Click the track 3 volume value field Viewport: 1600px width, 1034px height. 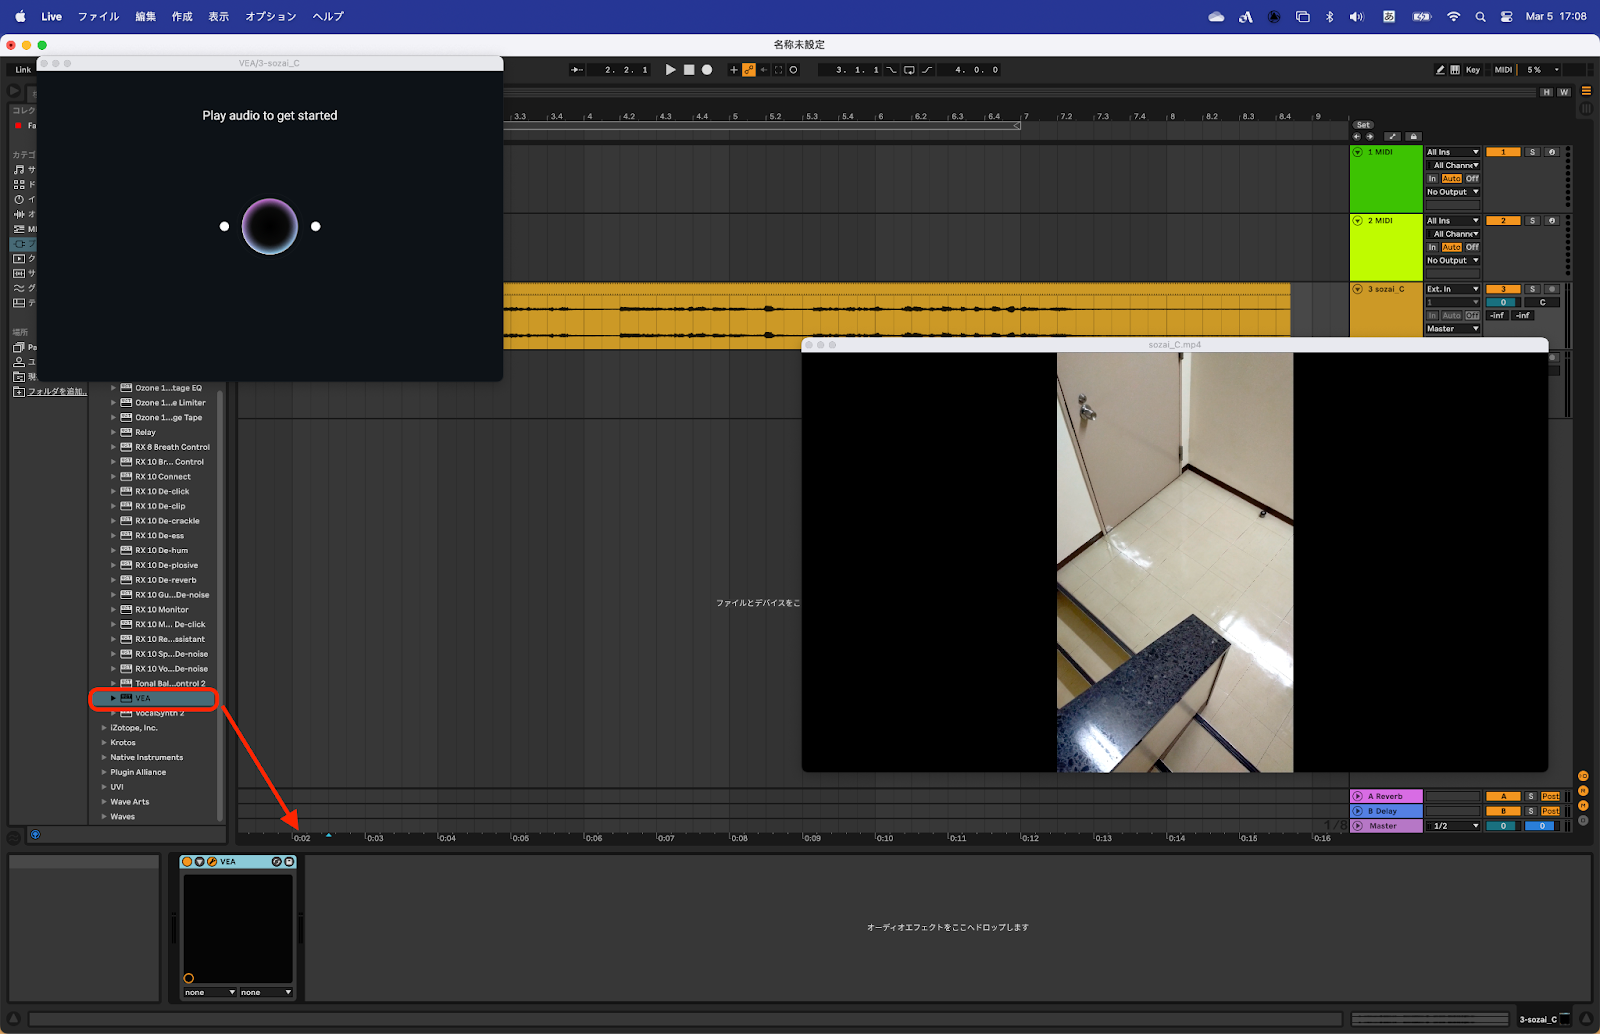pos(1502,302)
